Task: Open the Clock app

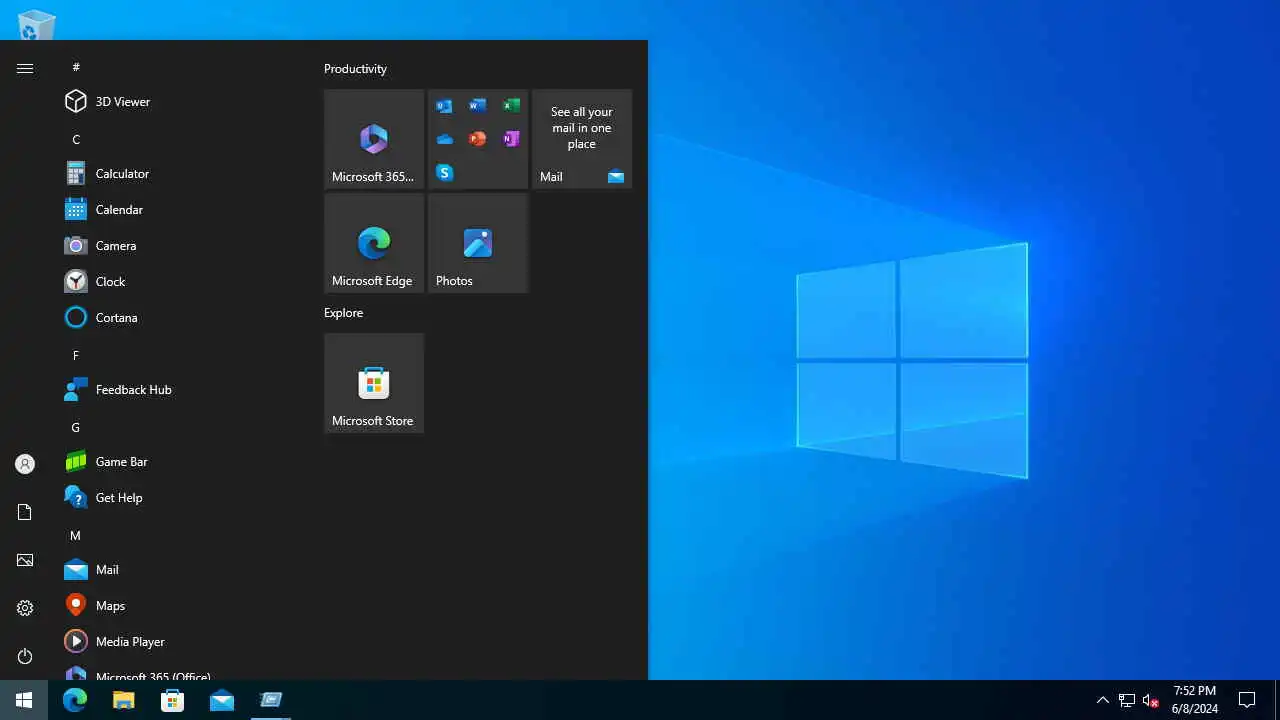Action: pyautogui.click(x=182, y=281)
